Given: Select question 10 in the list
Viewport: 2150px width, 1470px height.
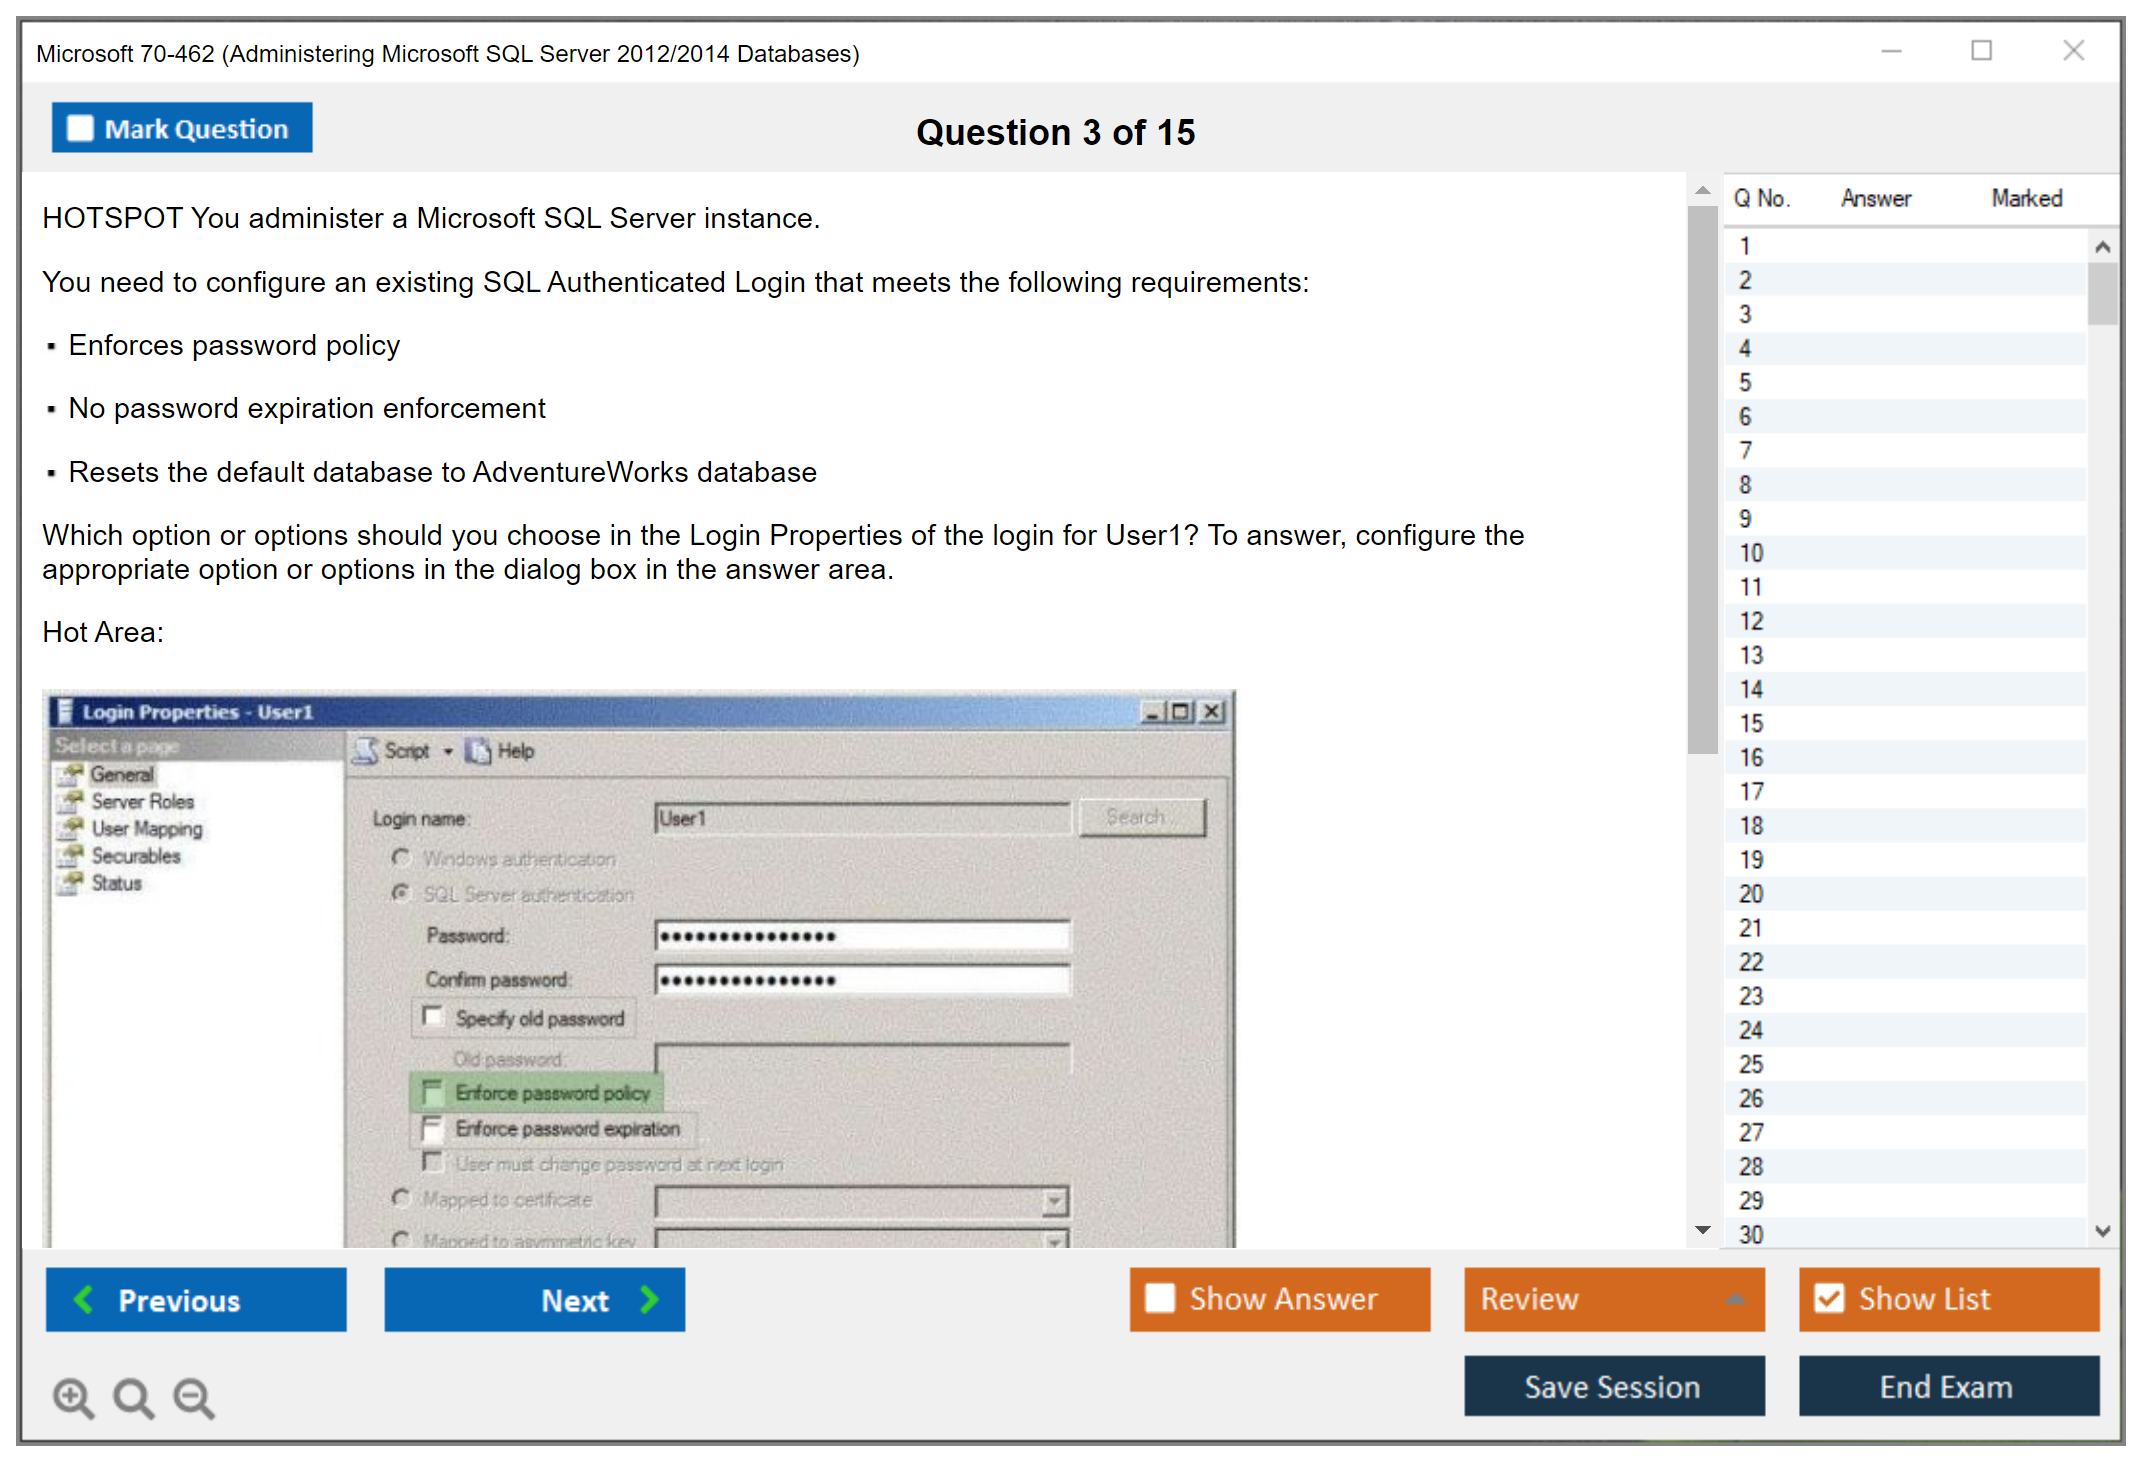Looking at the screenshot, I should [x=1751, y=553].
